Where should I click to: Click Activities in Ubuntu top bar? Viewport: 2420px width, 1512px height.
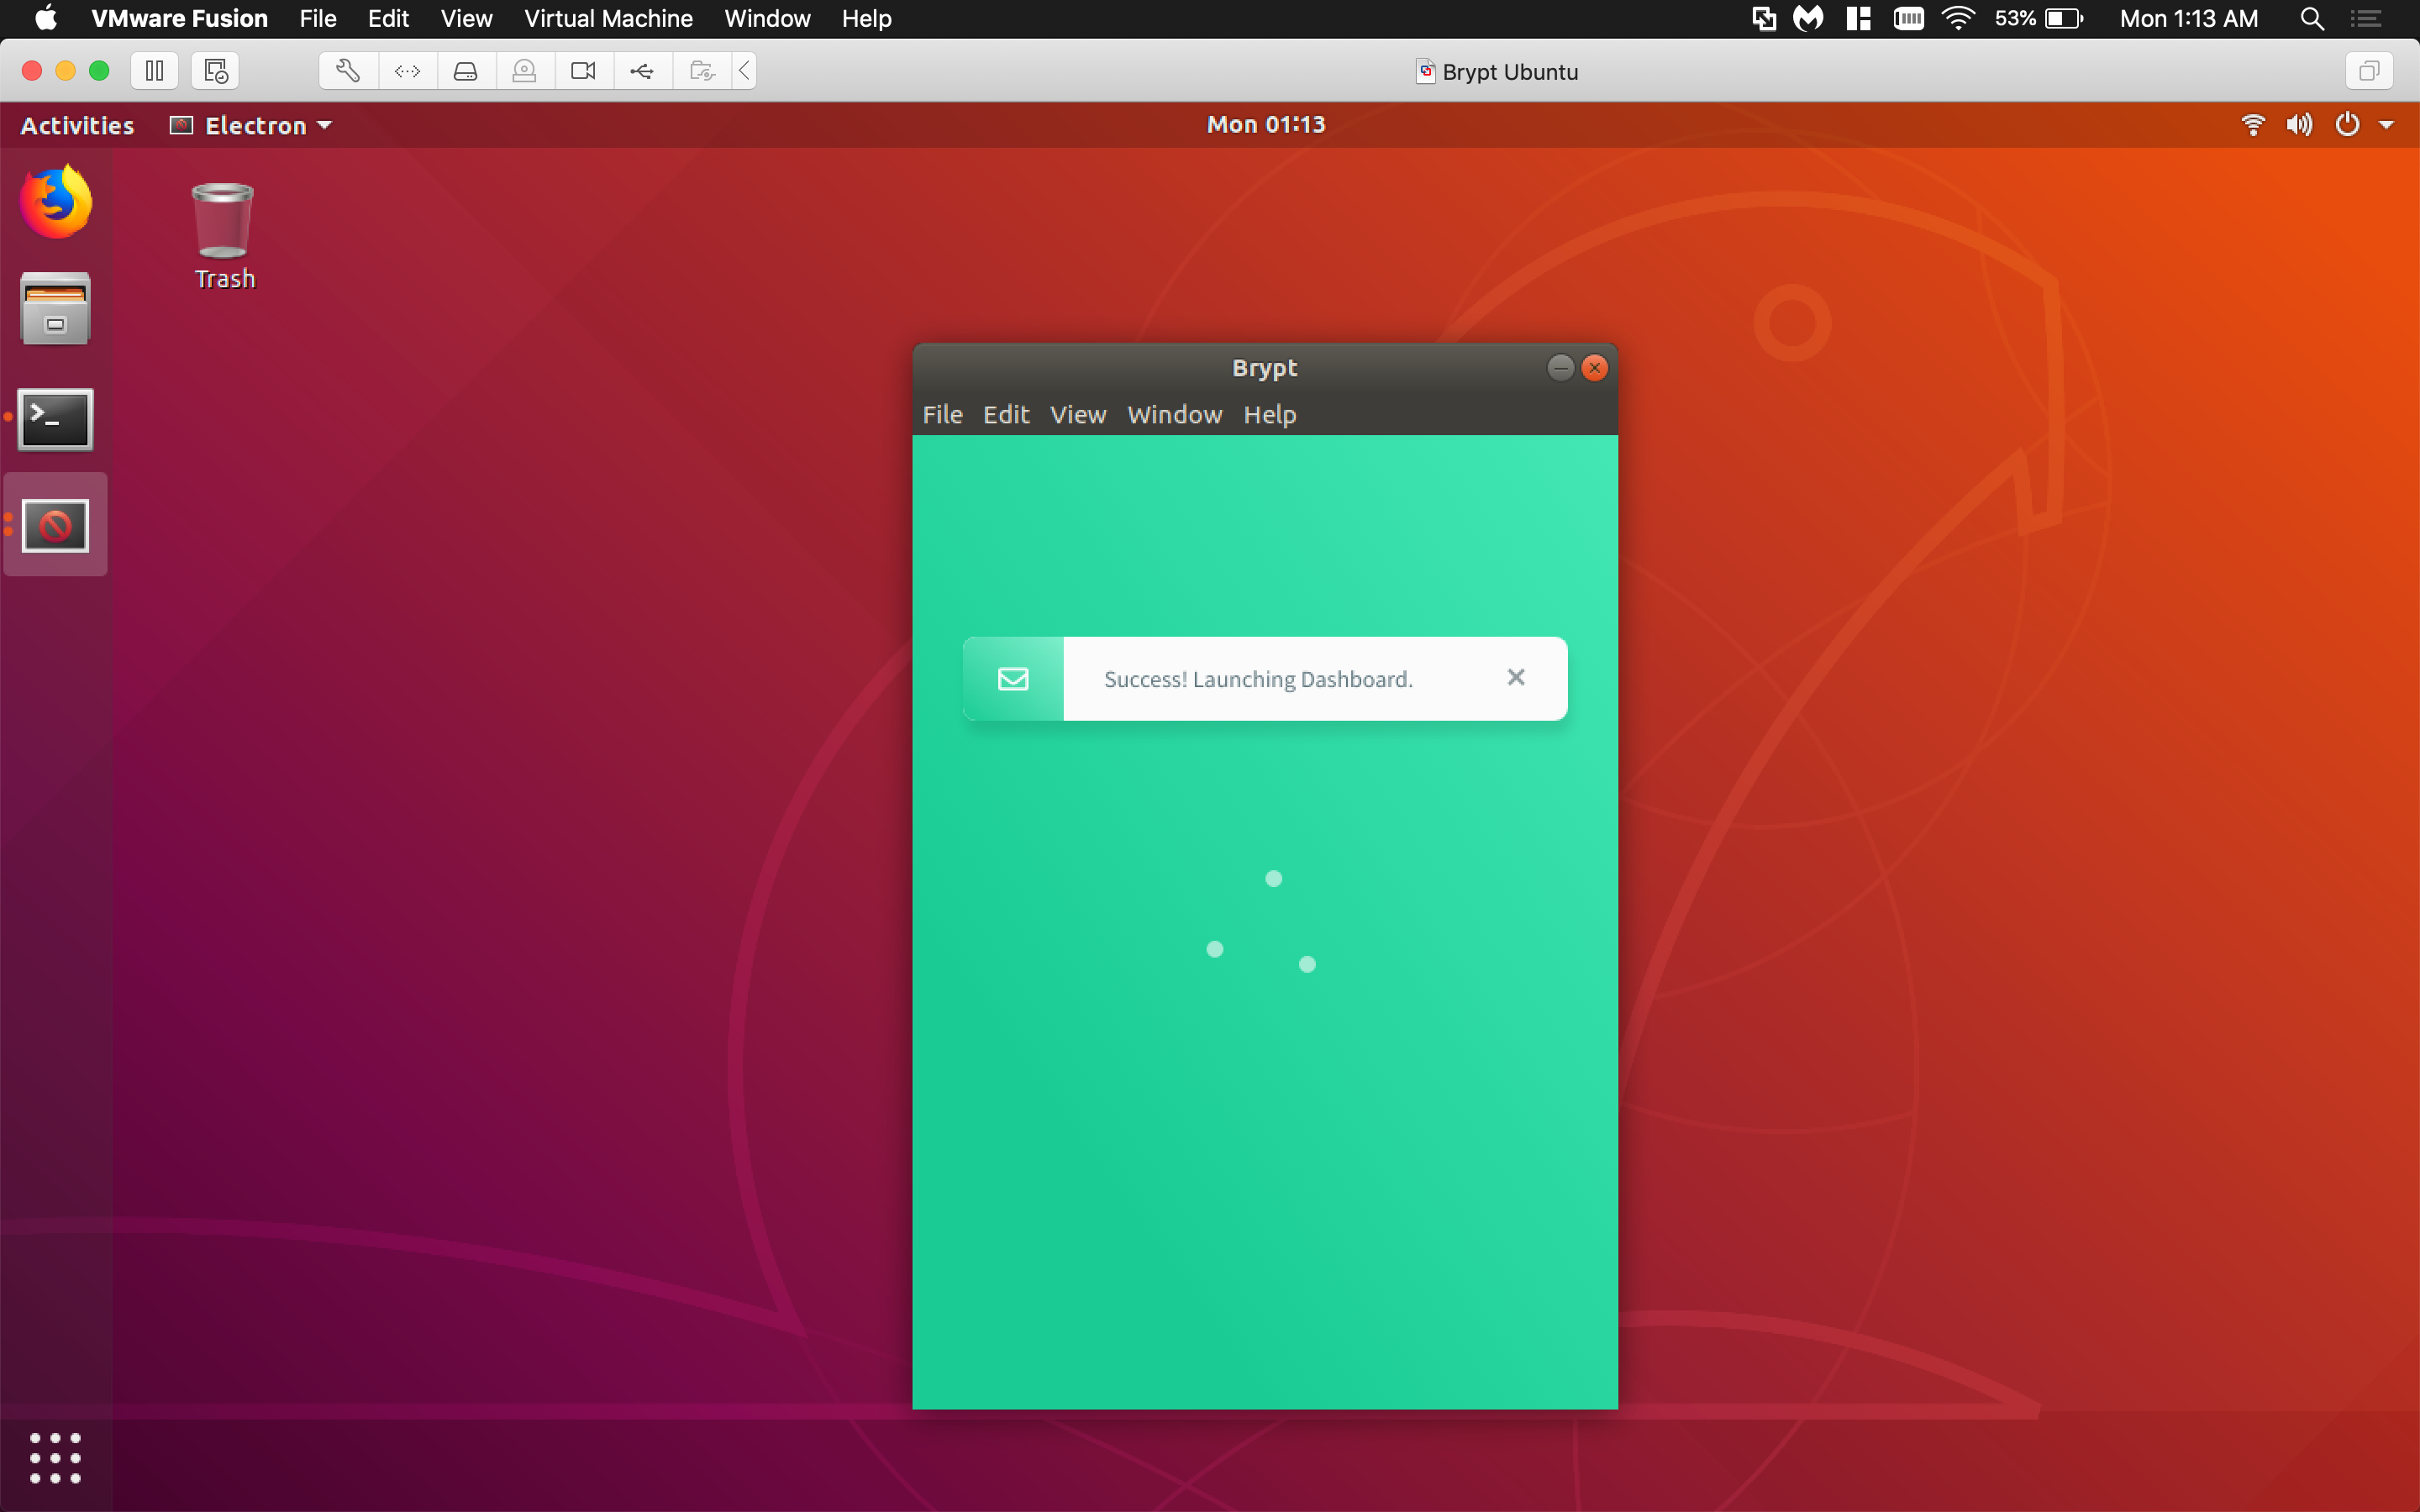point(77,125)
